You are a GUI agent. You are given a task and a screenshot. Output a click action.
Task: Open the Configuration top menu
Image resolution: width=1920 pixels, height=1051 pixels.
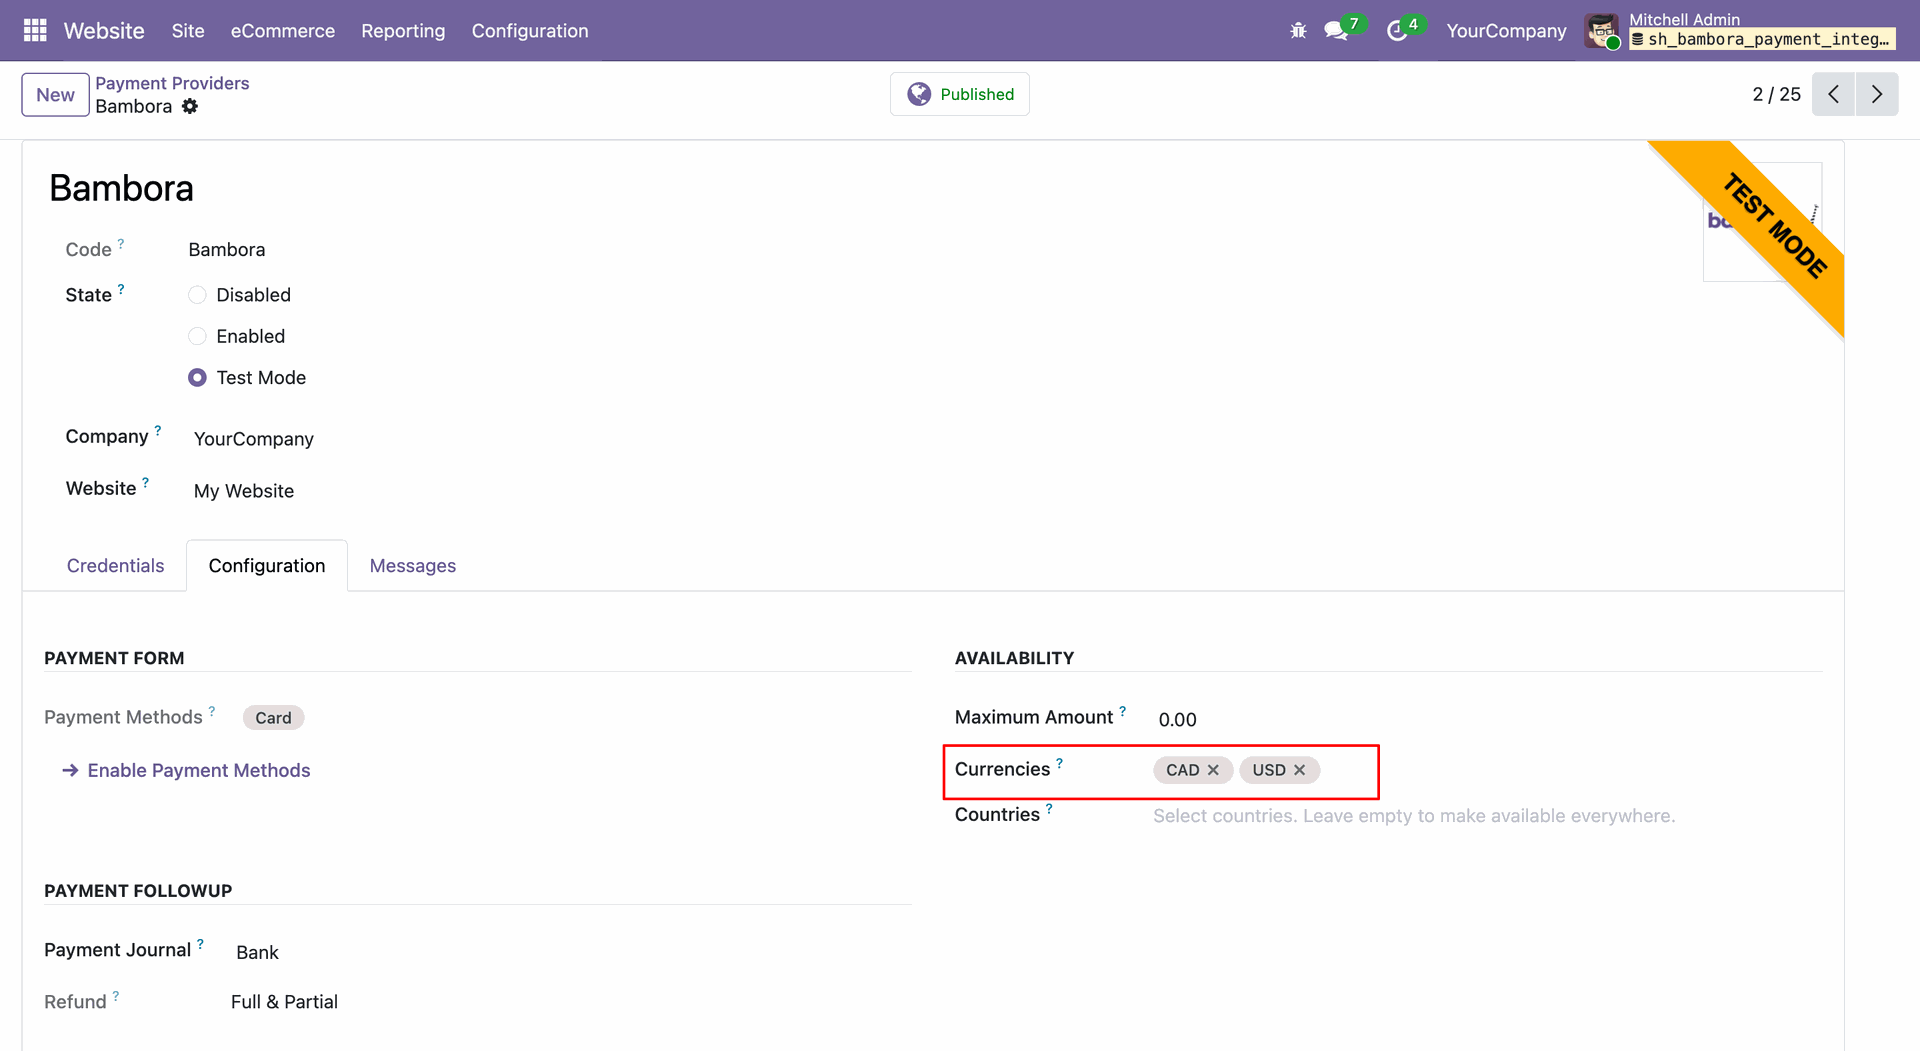[530, 31]
